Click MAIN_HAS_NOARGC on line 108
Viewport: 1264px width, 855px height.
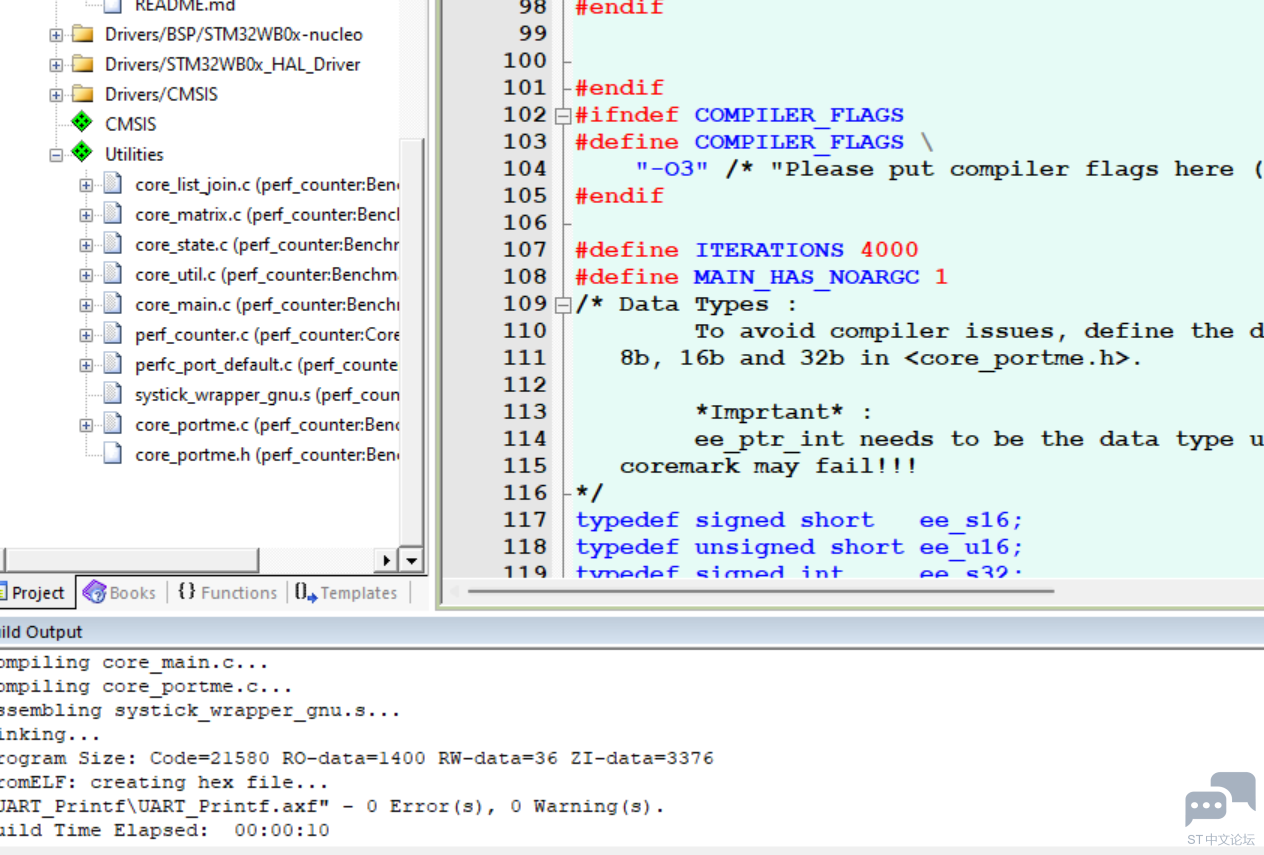pyautogui.click(x=807, y=277)
